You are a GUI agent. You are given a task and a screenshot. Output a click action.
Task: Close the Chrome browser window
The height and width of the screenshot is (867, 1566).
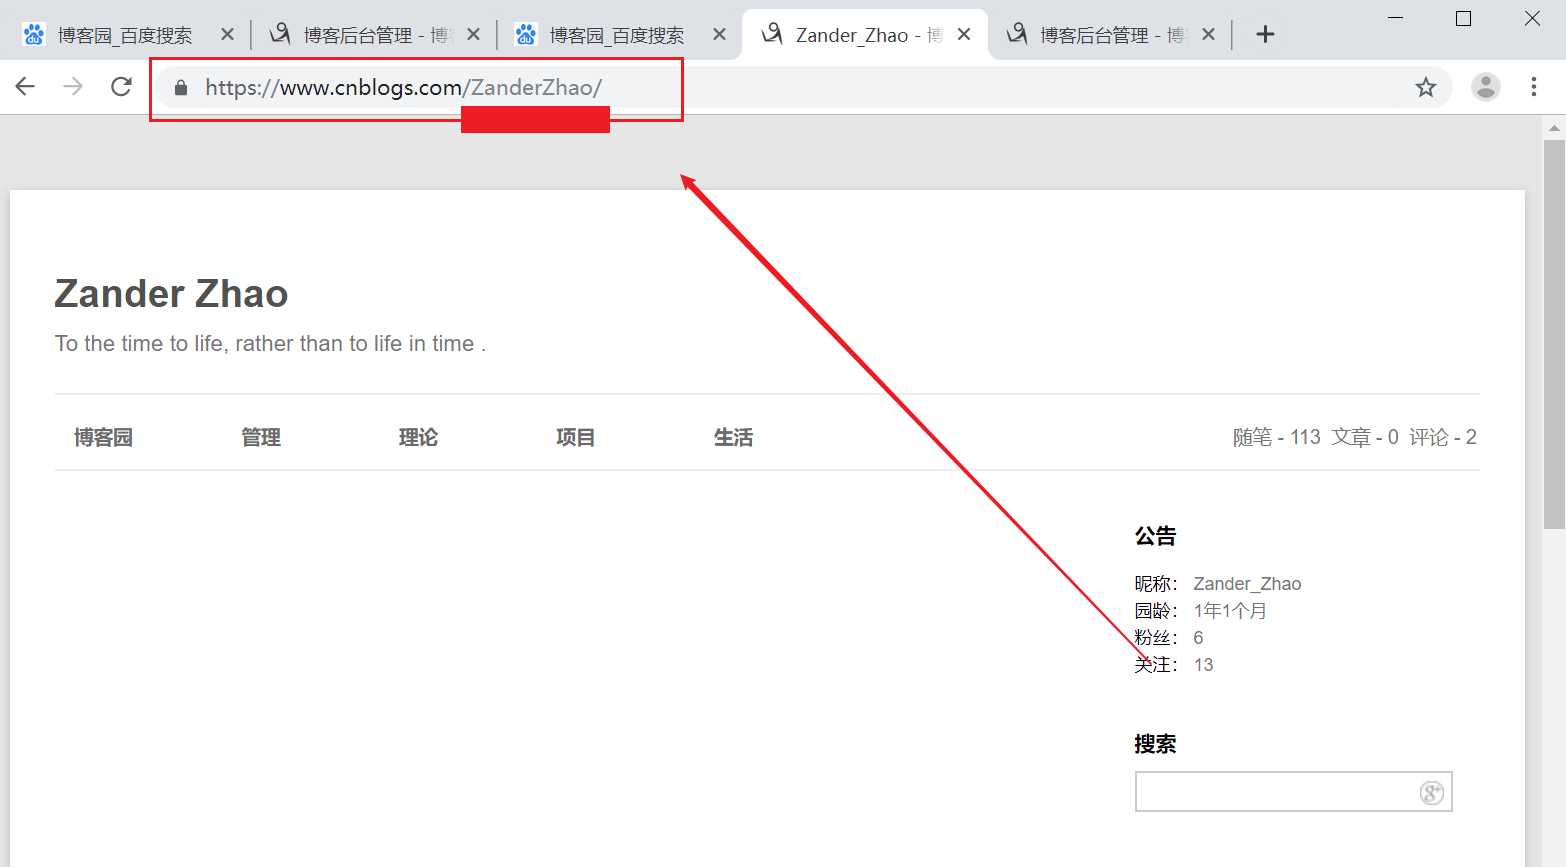1532,18
